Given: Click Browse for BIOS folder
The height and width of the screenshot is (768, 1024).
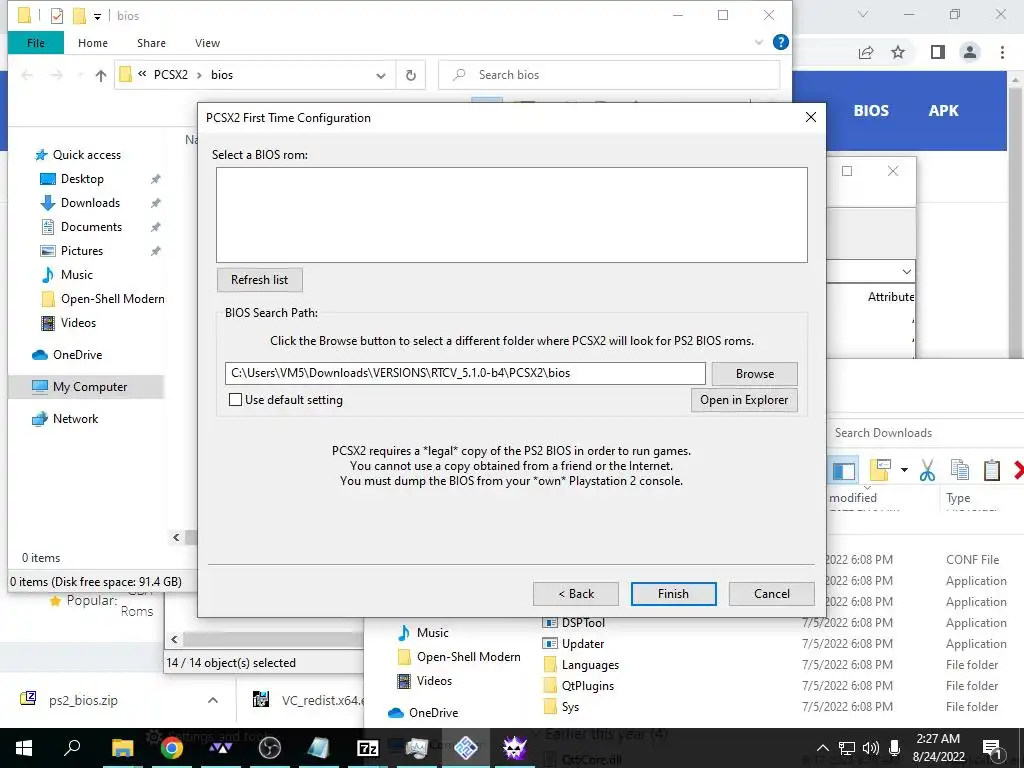Looking at the screenshot, I should (x=754, y=374).
